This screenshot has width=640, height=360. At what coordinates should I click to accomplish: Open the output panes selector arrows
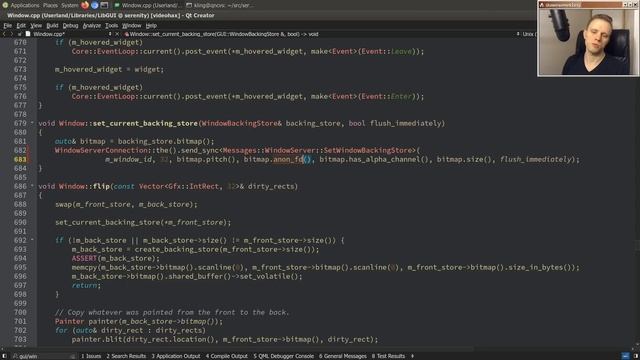[412, 356]
